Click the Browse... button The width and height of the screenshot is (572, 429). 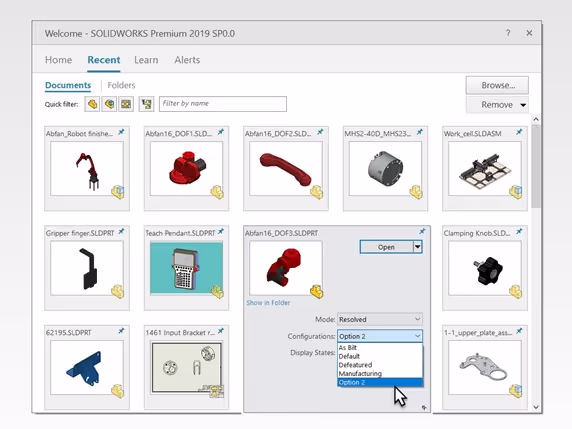pos(497,85)
